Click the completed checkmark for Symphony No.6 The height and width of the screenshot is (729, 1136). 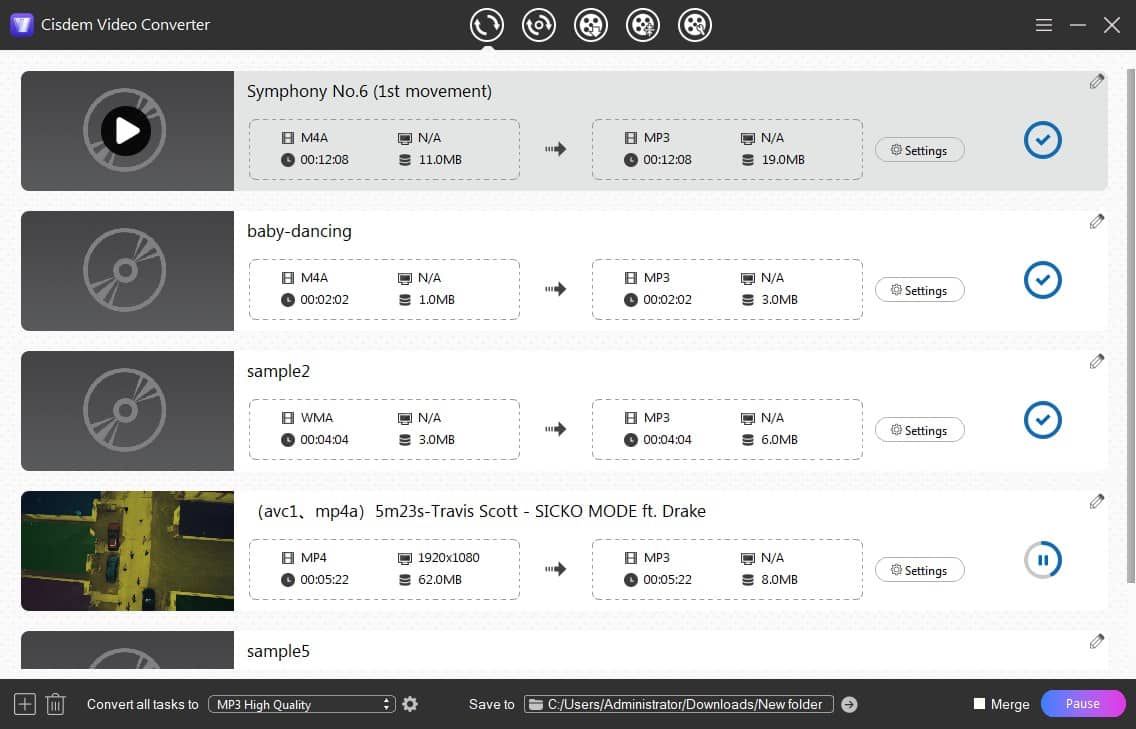(1043, 140)
